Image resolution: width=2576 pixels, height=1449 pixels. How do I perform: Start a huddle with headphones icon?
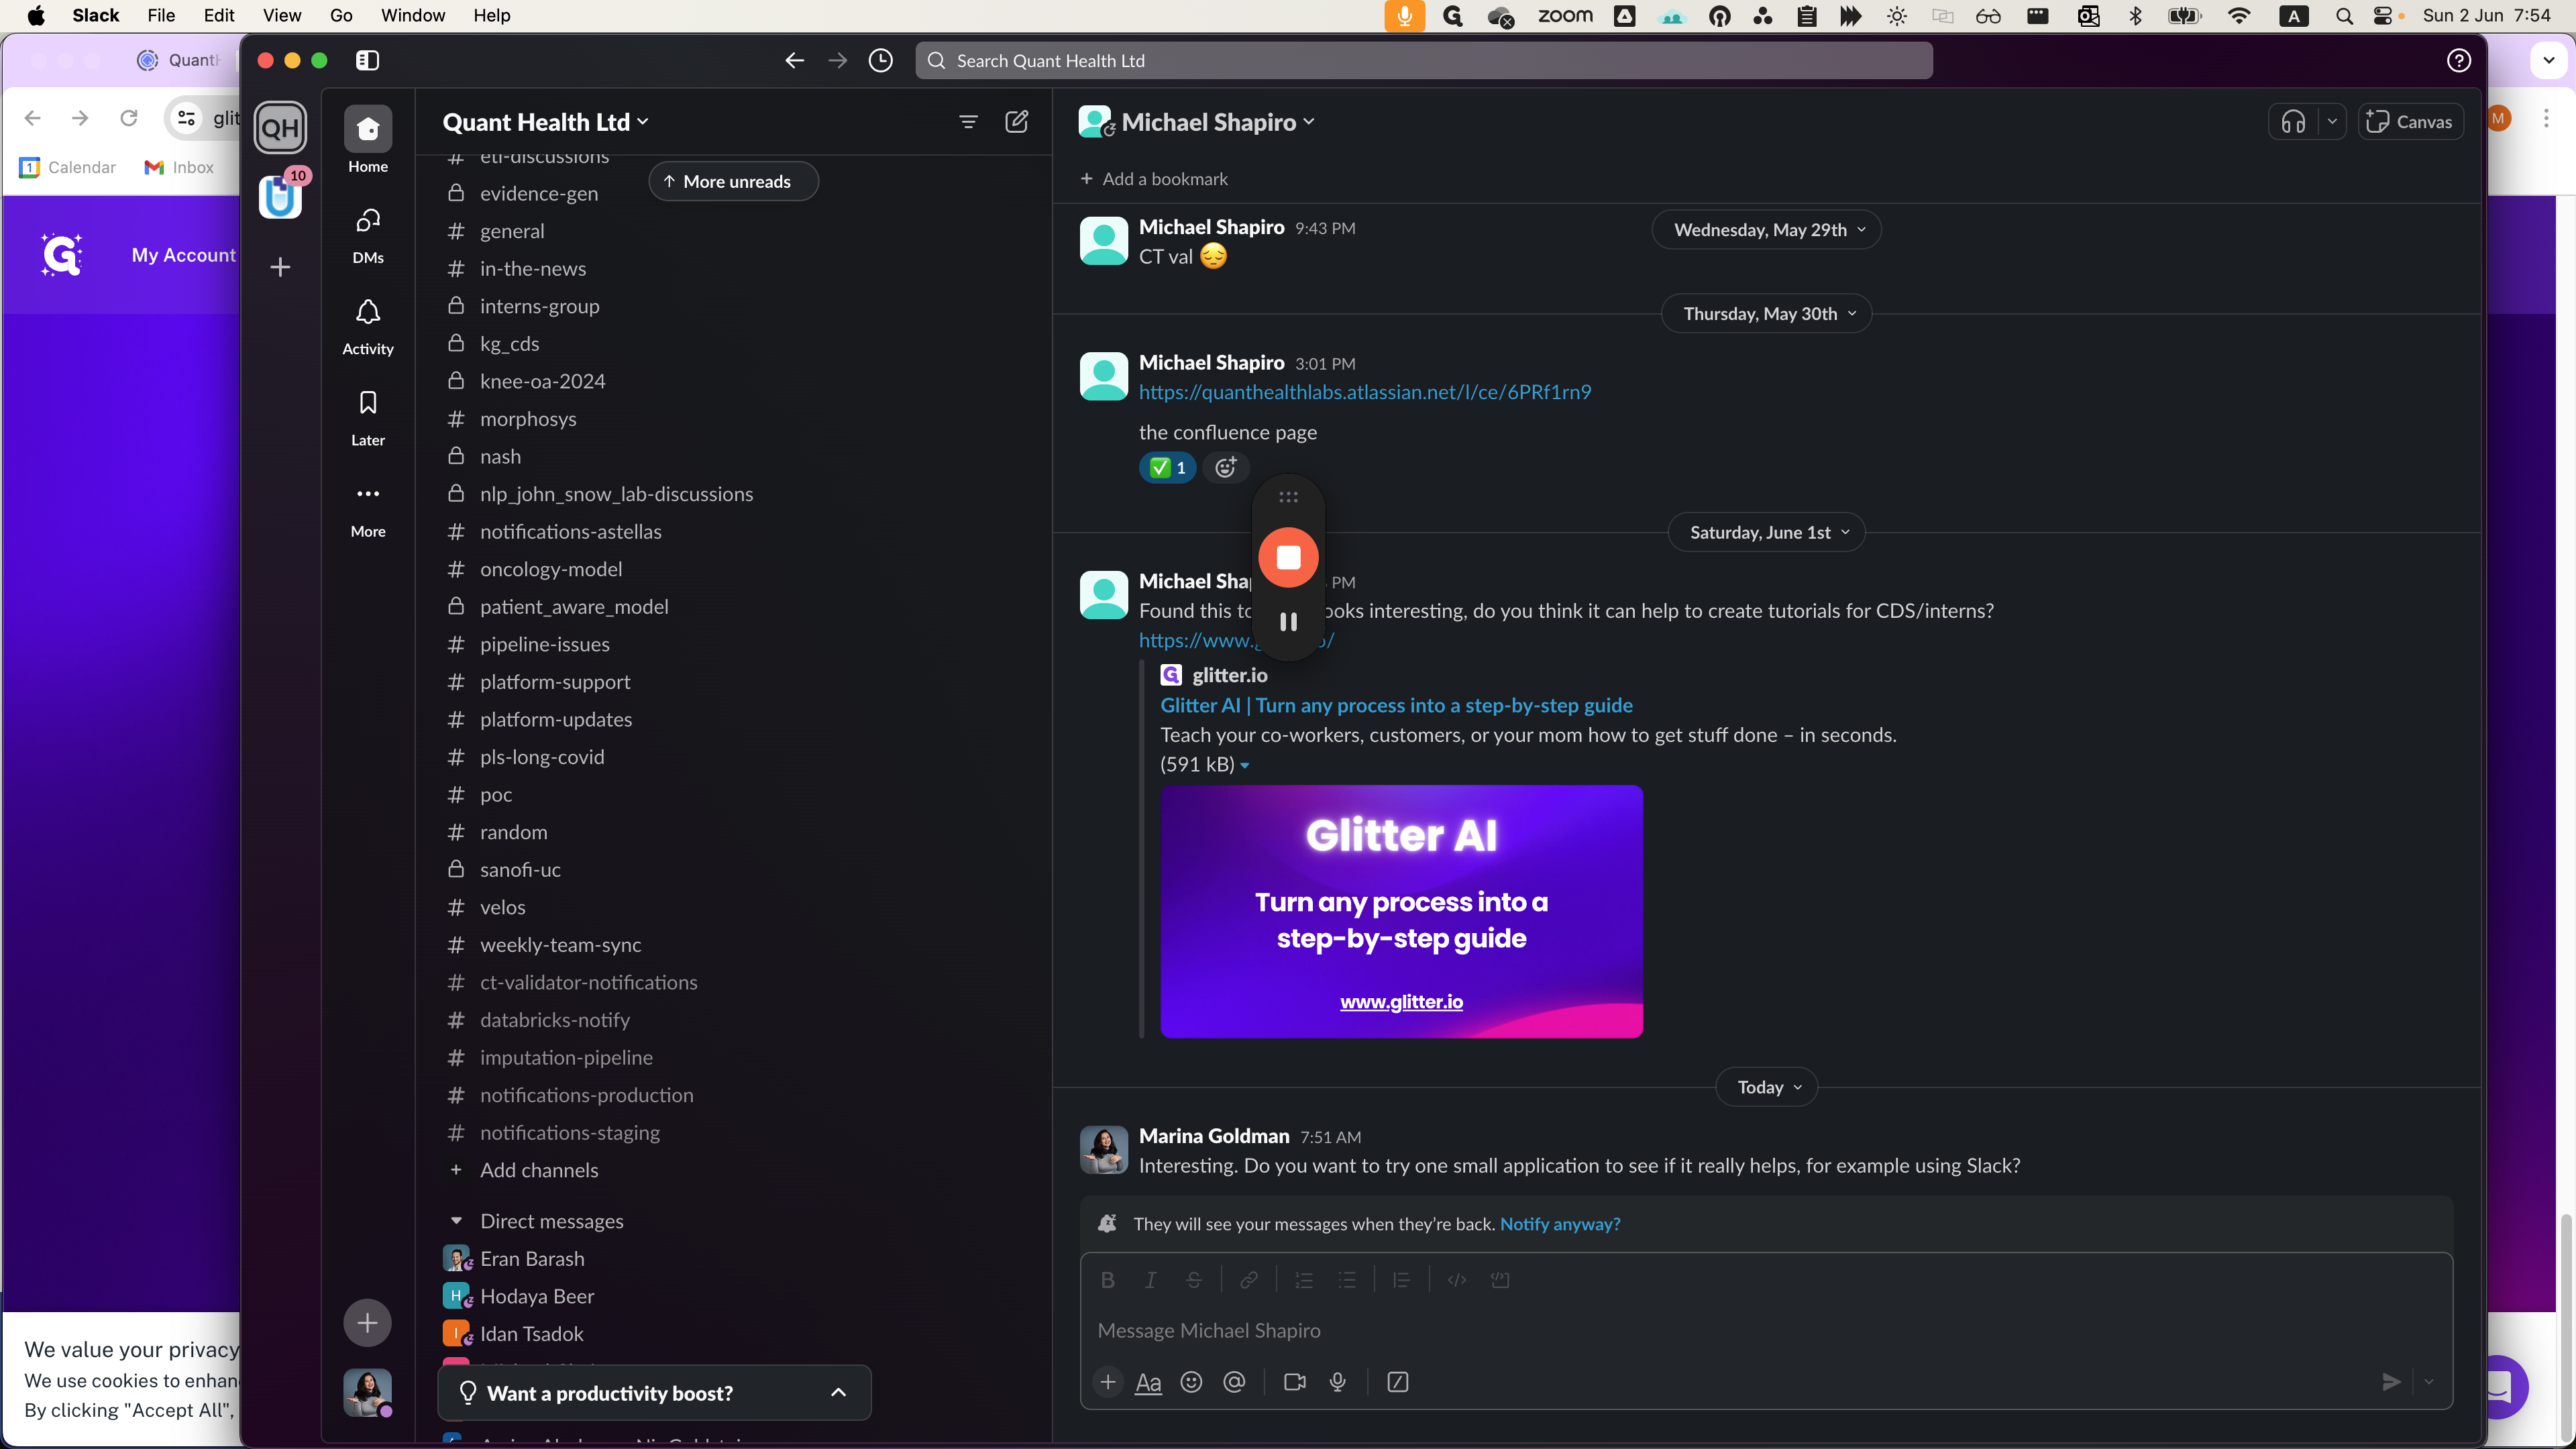coord(2293,122)
